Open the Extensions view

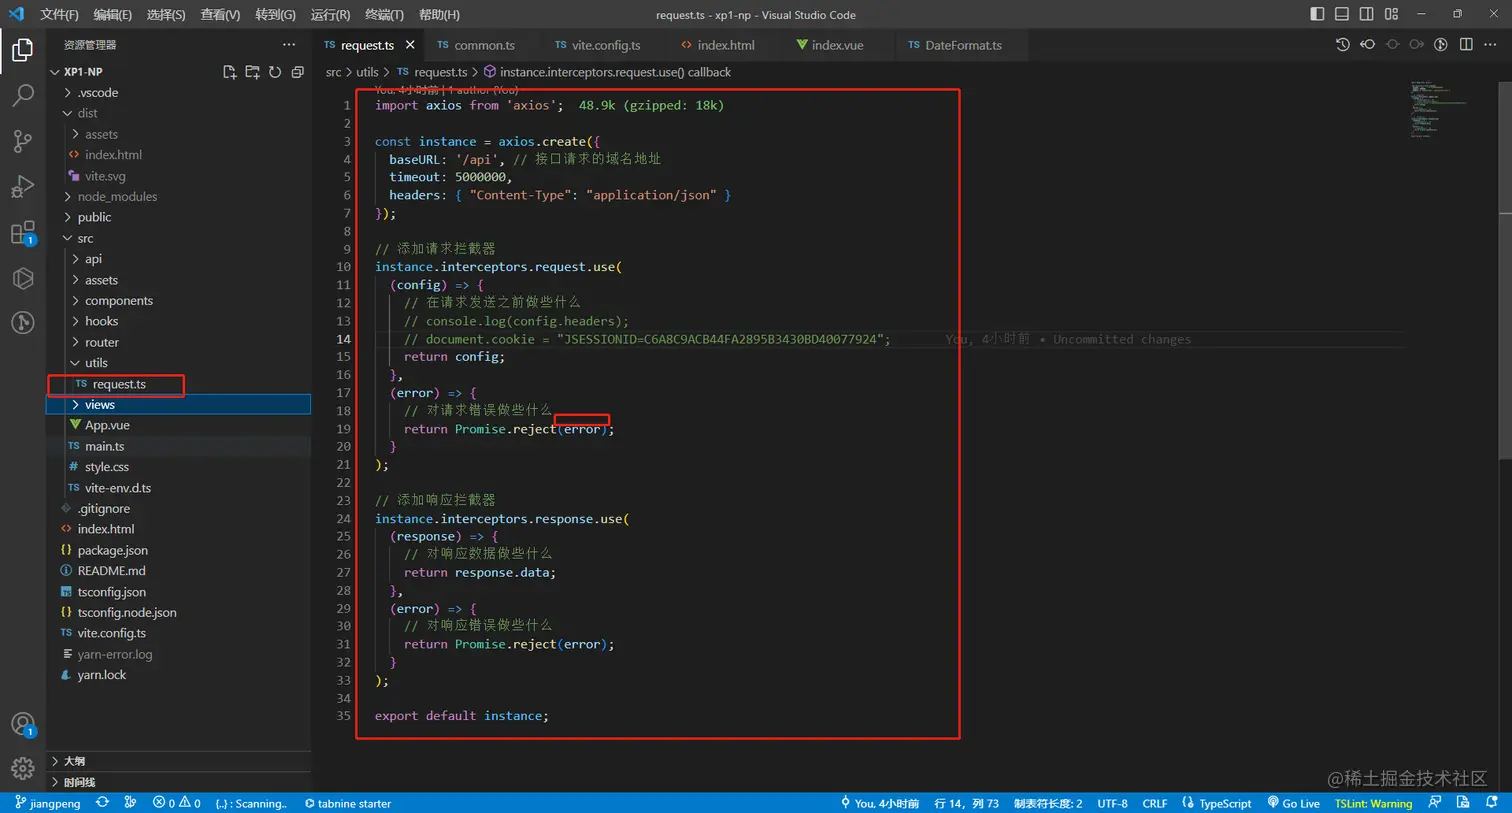click(22, 233)
